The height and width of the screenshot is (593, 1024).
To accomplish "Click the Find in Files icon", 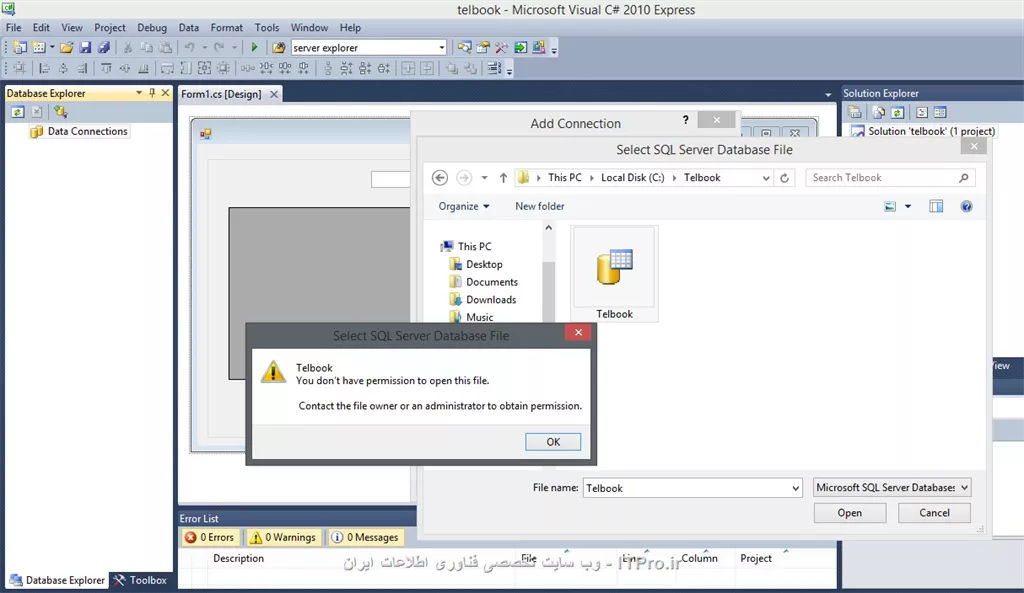I will coord(279,48).
